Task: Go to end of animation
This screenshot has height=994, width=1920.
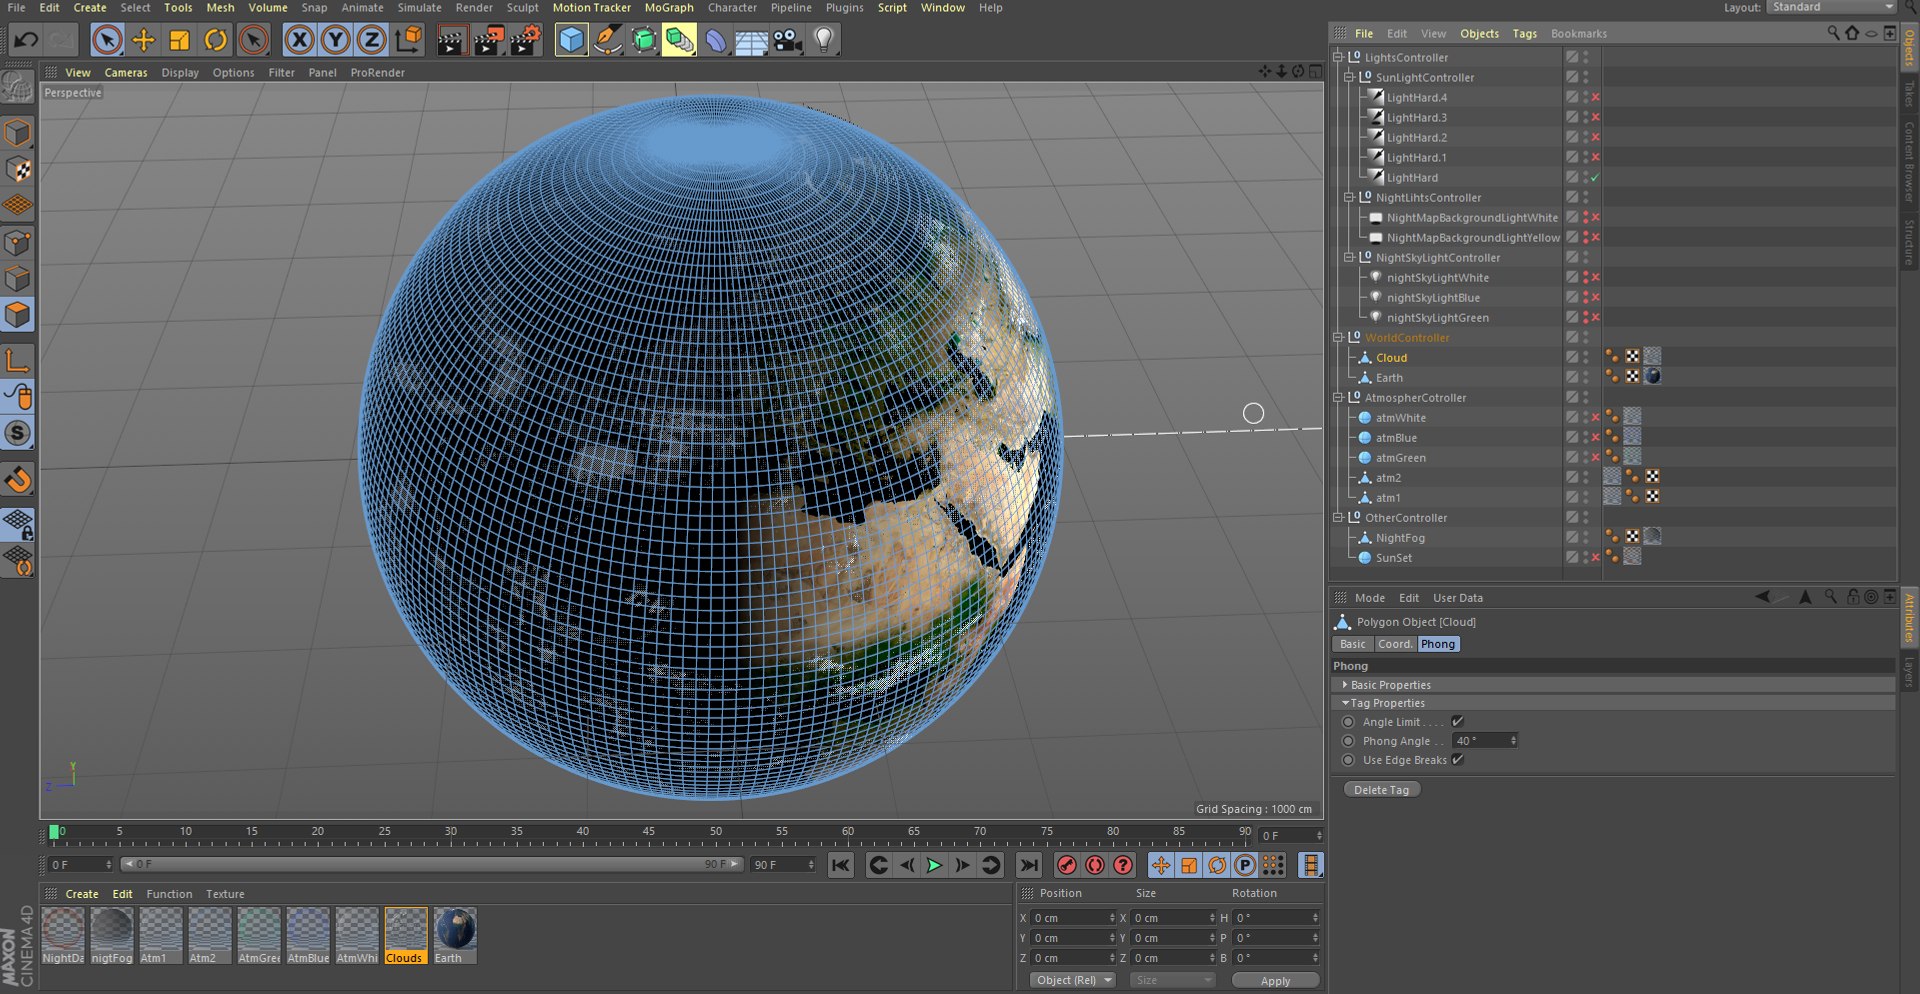Action: coord(1029,866)
